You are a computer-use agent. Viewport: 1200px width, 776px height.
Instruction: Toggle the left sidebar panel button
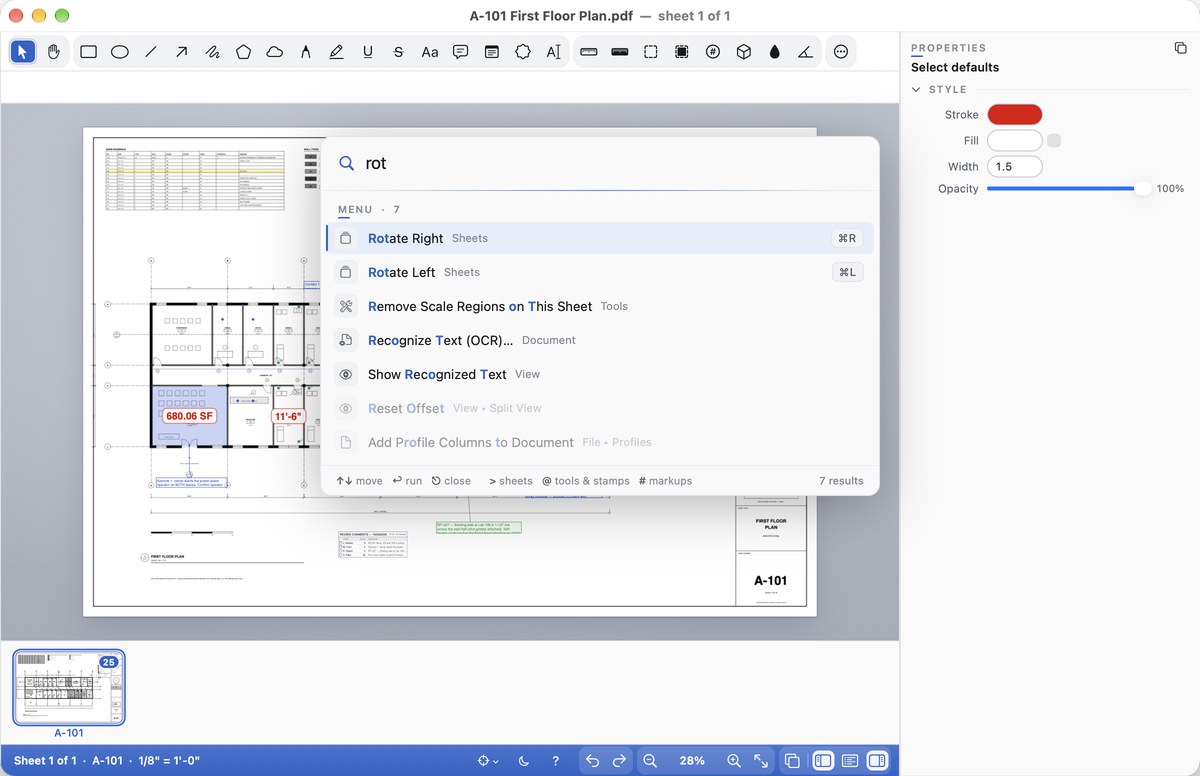(823, 761)
